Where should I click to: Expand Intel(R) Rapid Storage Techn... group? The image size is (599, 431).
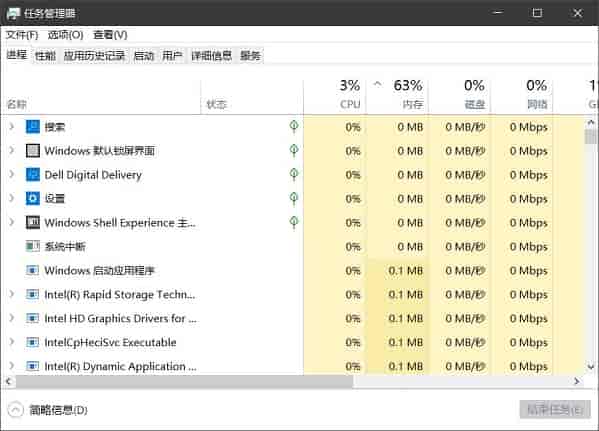pos(11,294)
